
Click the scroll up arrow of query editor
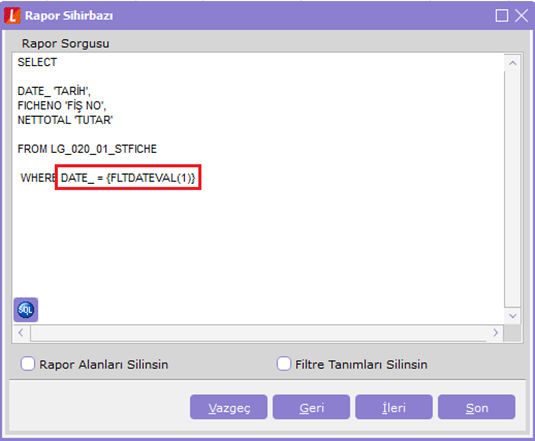(x=512, y=63)
